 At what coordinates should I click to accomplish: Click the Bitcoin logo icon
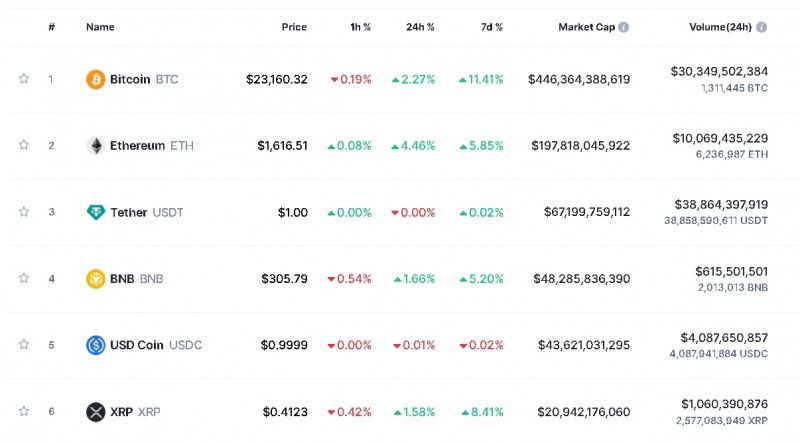click(95, 79)
